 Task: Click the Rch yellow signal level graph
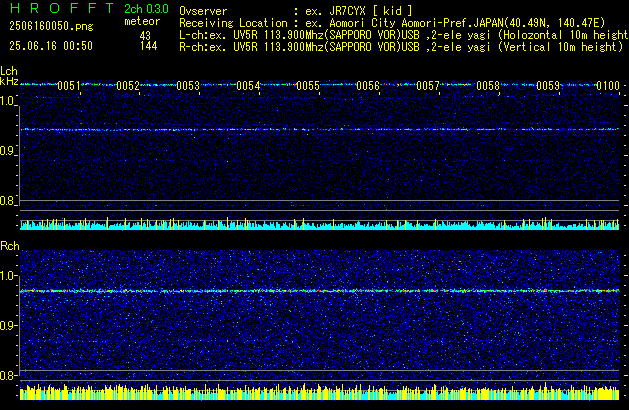[x=320, y=392]
